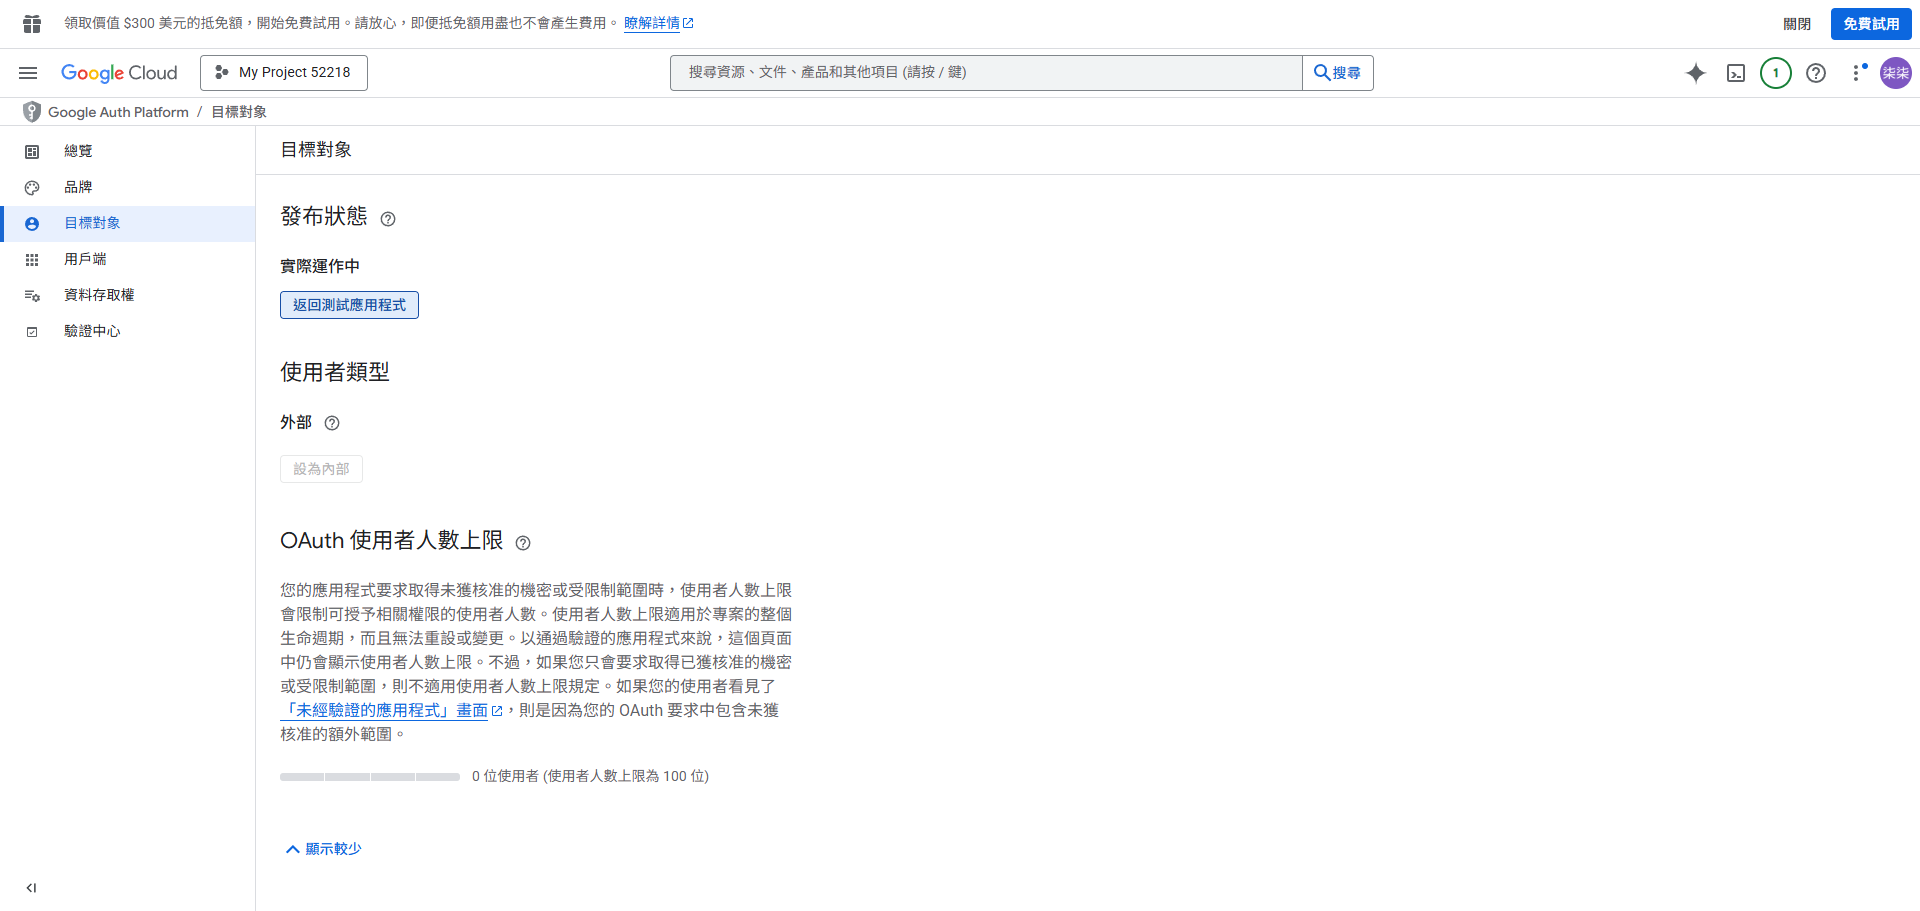This screenshot has width=1920, height=911.
Task: Open the navigation hamburger menu
Action: 28,72
